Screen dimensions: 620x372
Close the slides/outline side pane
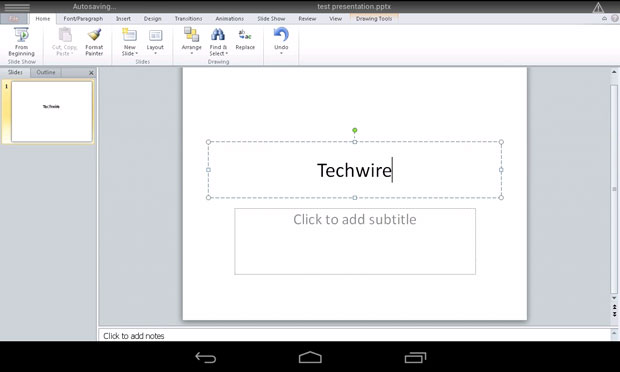pos(91,73)
